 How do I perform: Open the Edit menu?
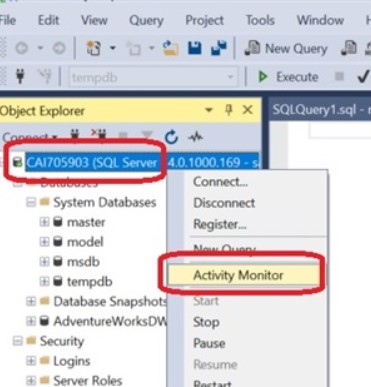click(48, 20)
